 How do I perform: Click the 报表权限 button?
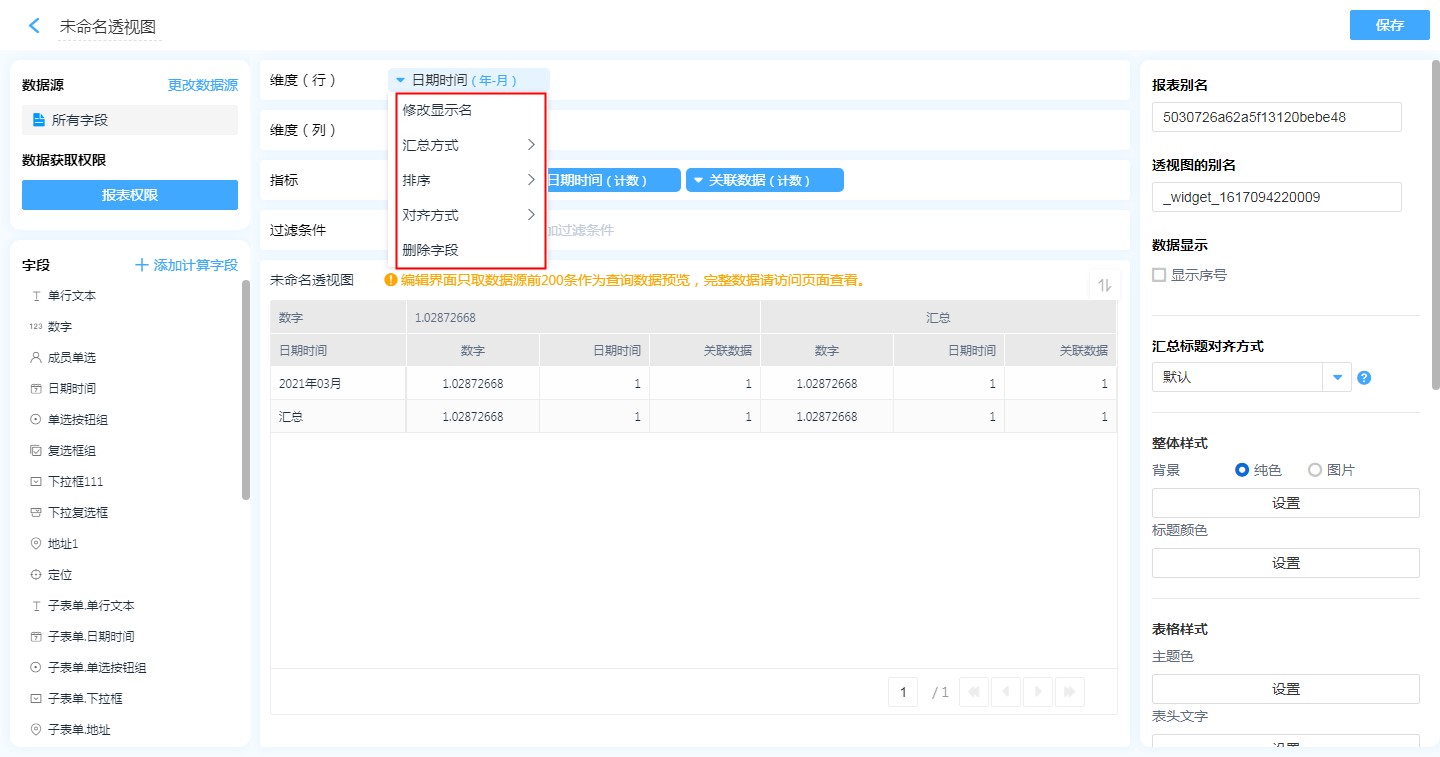(130, 195)
